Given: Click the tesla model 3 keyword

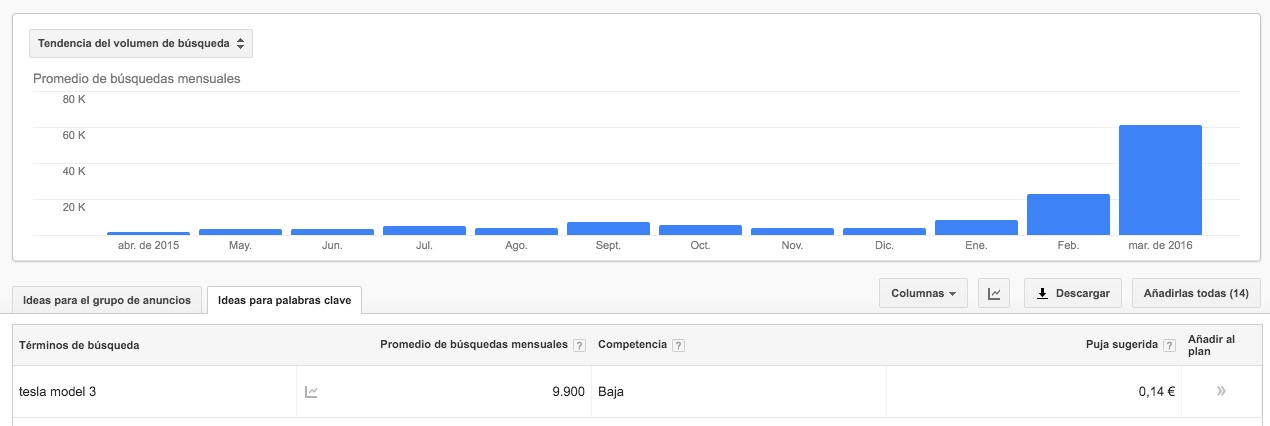Looking at the screenshot, I should click(x=58, y=392).
